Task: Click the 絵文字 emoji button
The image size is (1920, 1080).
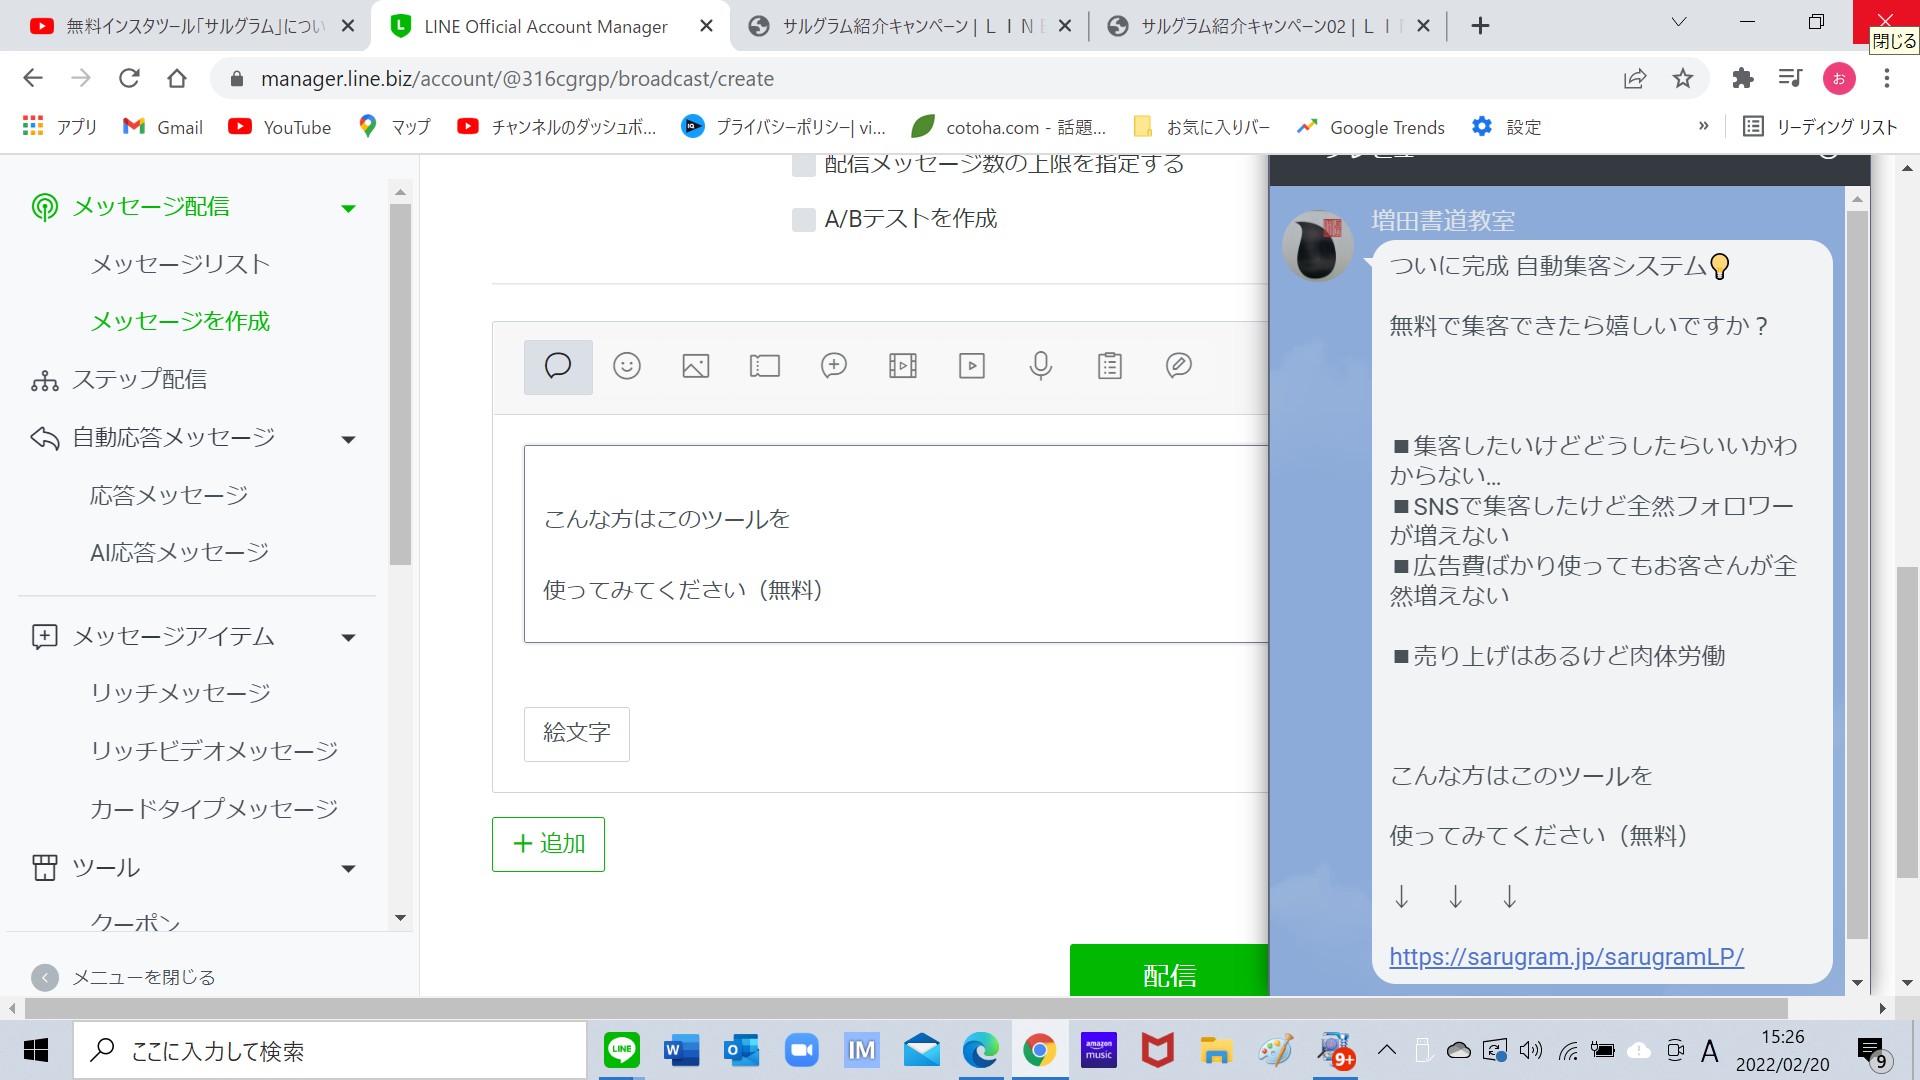Action: 577,734
